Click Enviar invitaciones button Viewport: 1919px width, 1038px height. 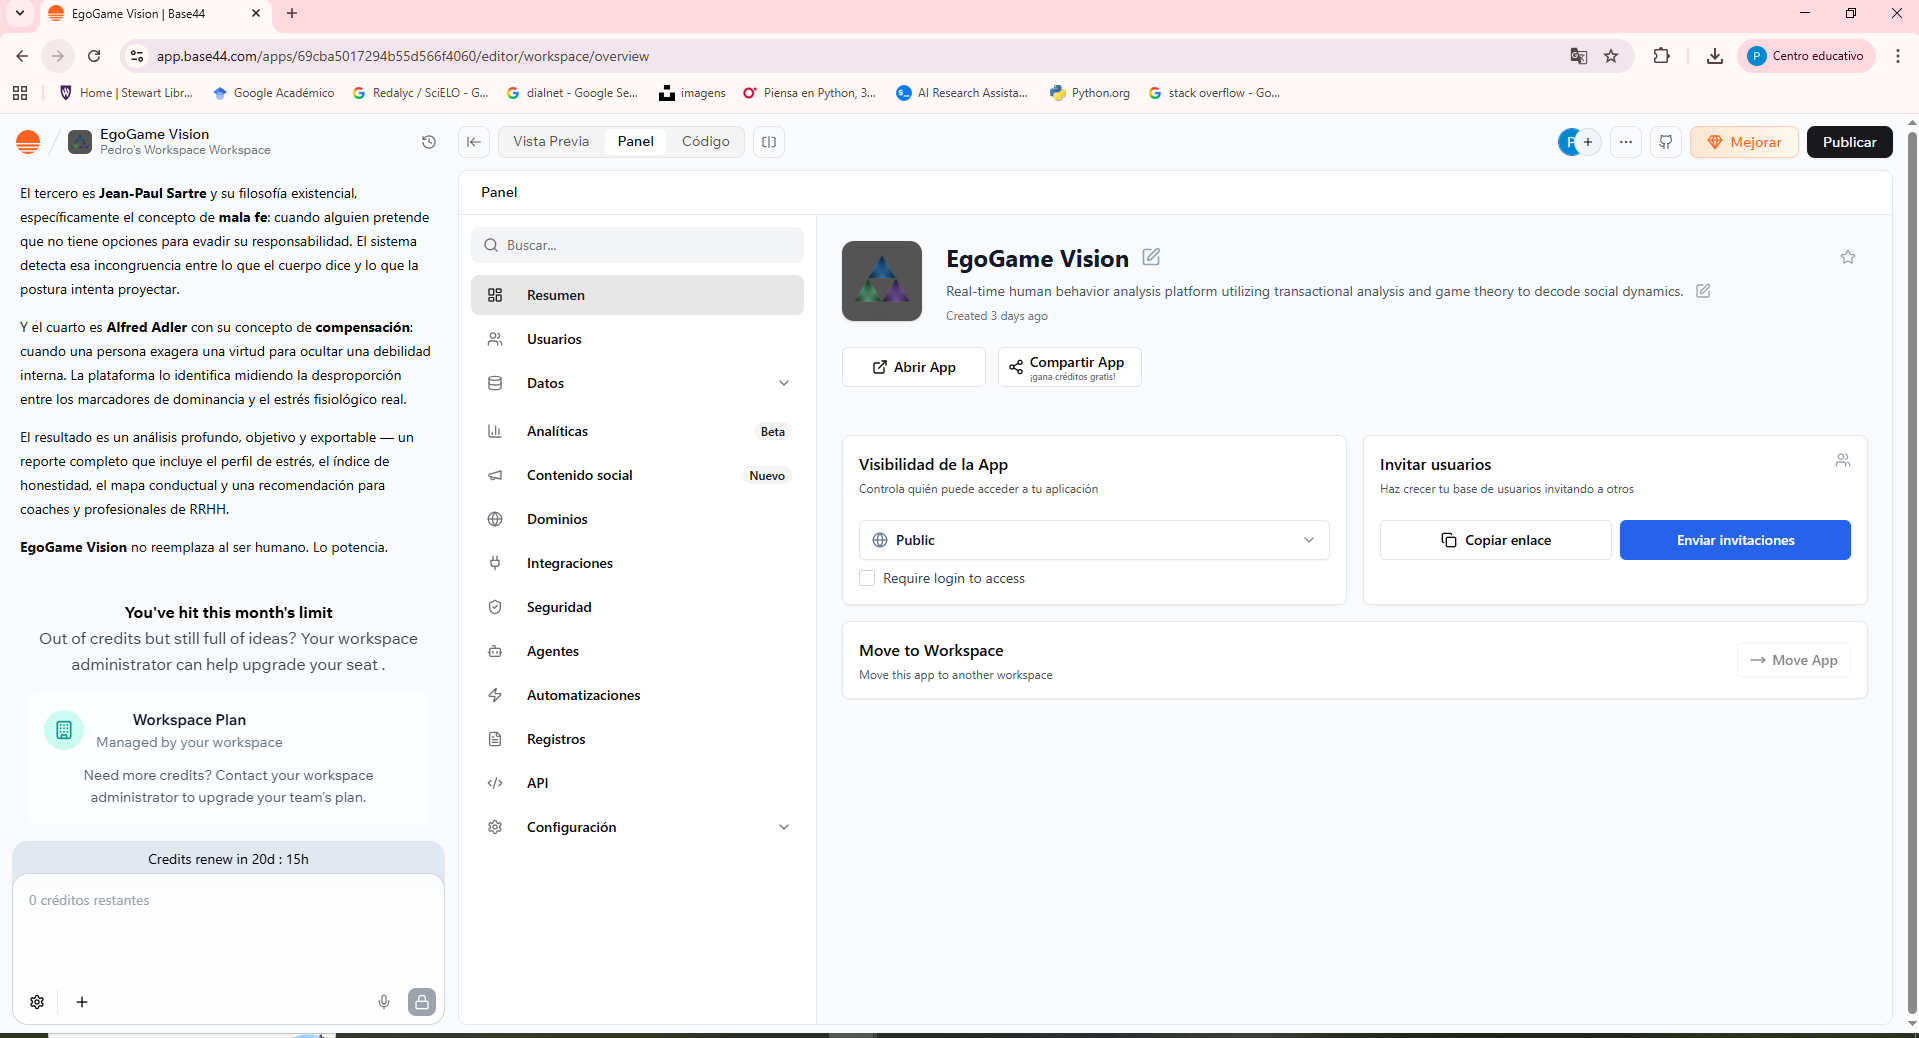1735,540
